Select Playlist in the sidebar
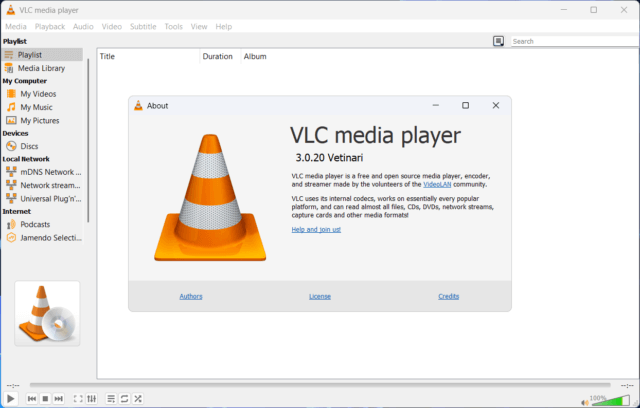The height and width of the screenshot is (408, 640). coord(42,55)
